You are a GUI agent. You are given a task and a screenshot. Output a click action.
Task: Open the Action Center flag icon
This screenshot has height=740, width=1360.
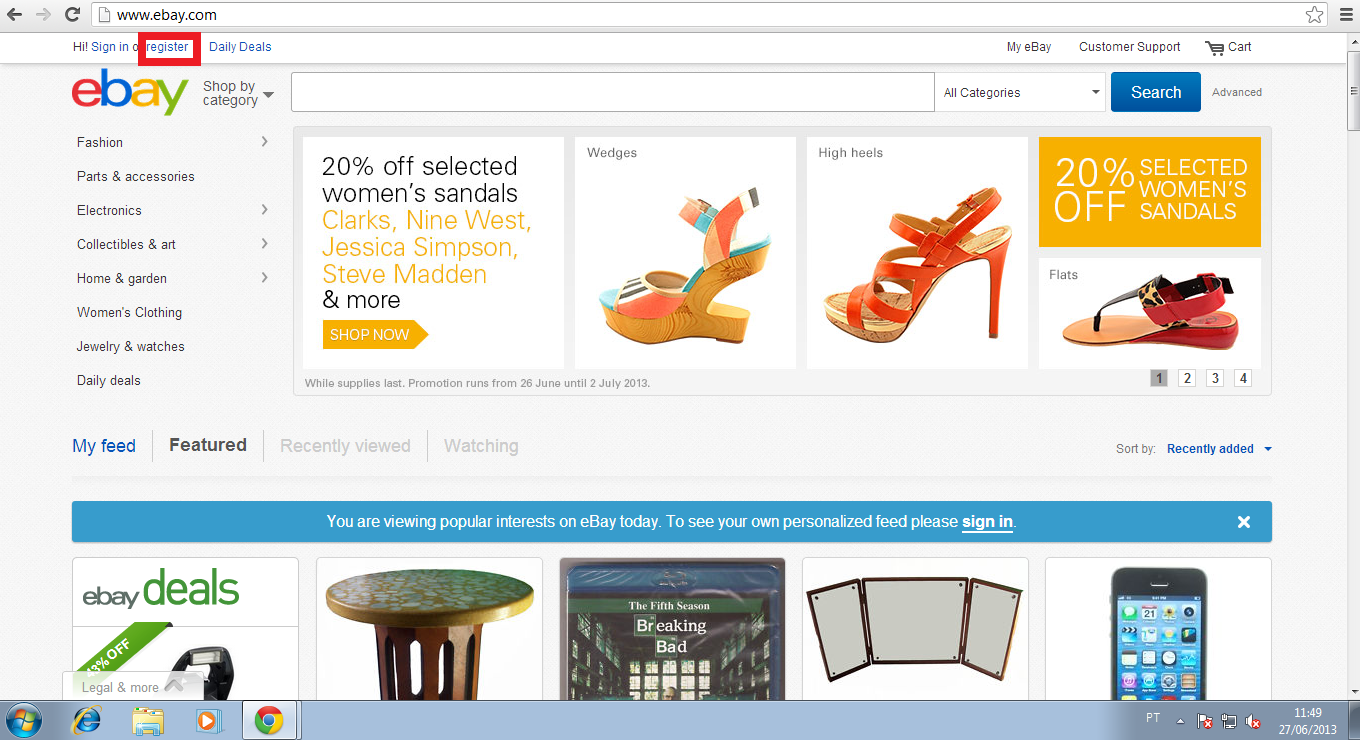(1205, 722)
